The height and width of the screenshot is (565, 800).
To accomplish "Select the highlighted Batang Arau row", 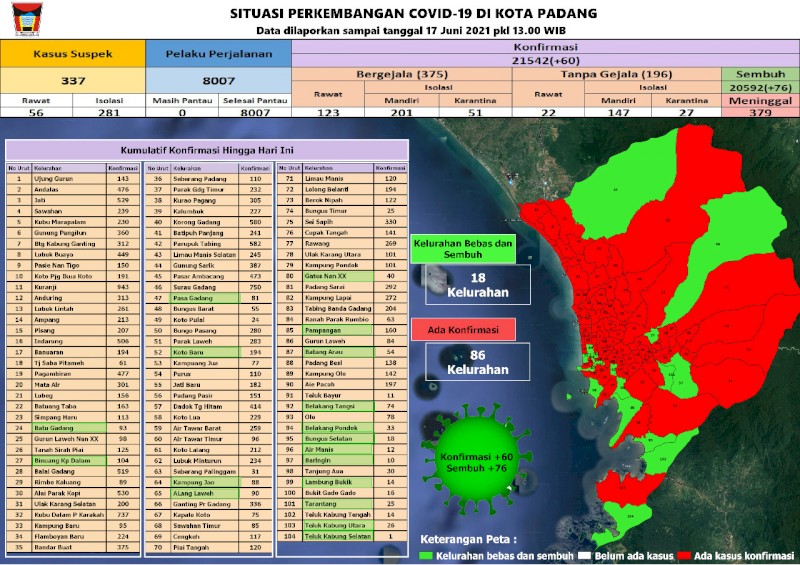I will tap(342, 352).
